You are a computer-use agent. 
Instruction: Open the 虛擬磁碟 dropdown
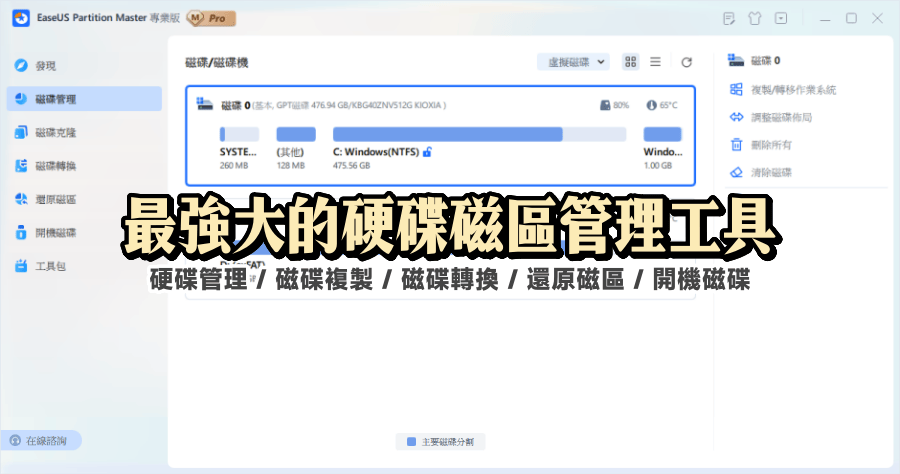pyautogui.click(x=573, y=62)
